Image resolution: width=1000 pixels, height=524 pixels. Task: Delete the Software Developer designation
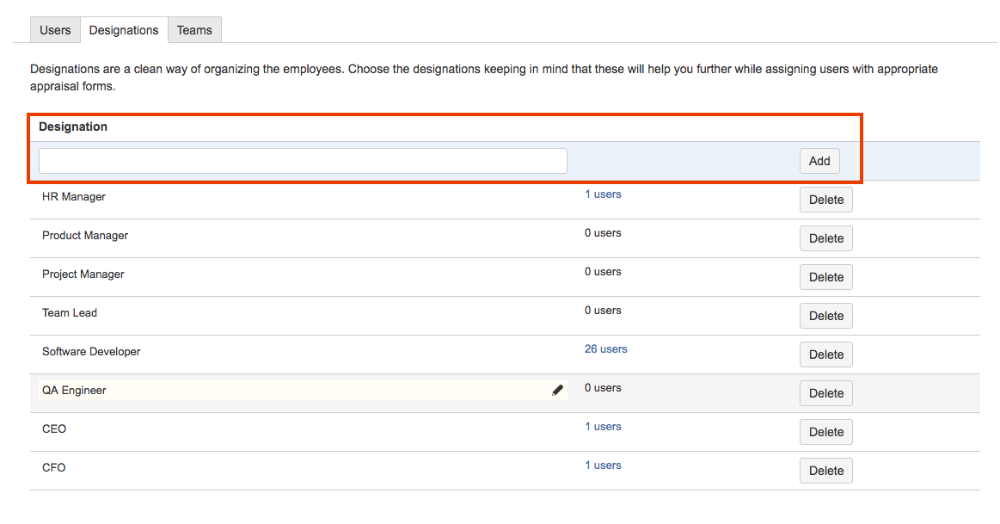coord(826,354)
